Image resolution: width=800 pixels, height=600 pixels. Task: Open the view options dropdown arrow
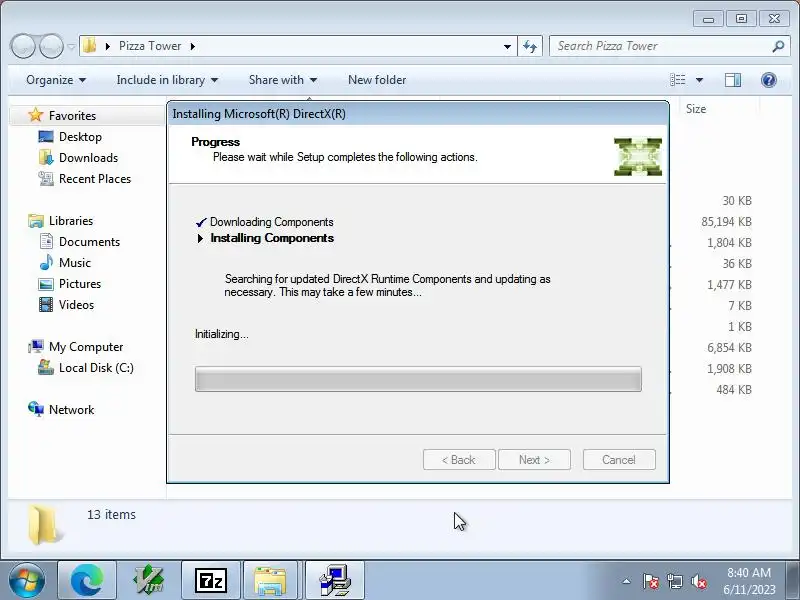coord(699,80)
